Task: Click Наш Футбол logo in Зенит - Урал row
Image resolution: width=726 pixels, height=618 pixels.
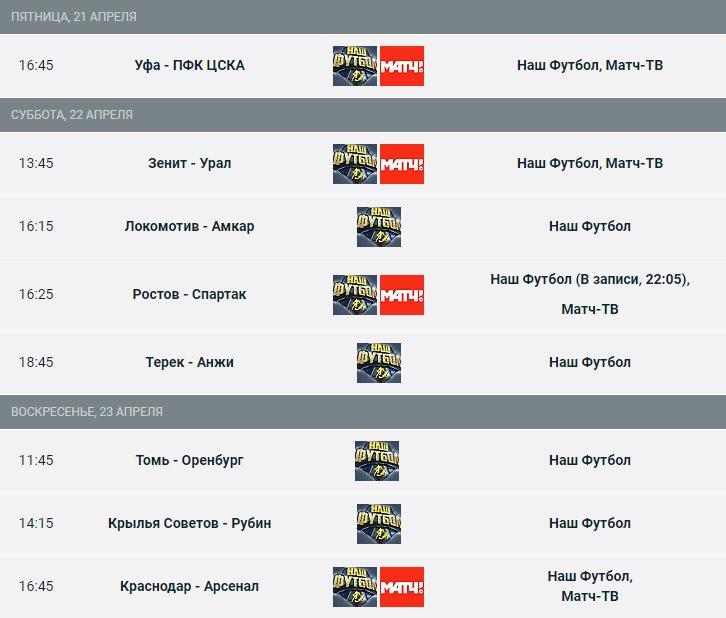Action: click(355, 163)
